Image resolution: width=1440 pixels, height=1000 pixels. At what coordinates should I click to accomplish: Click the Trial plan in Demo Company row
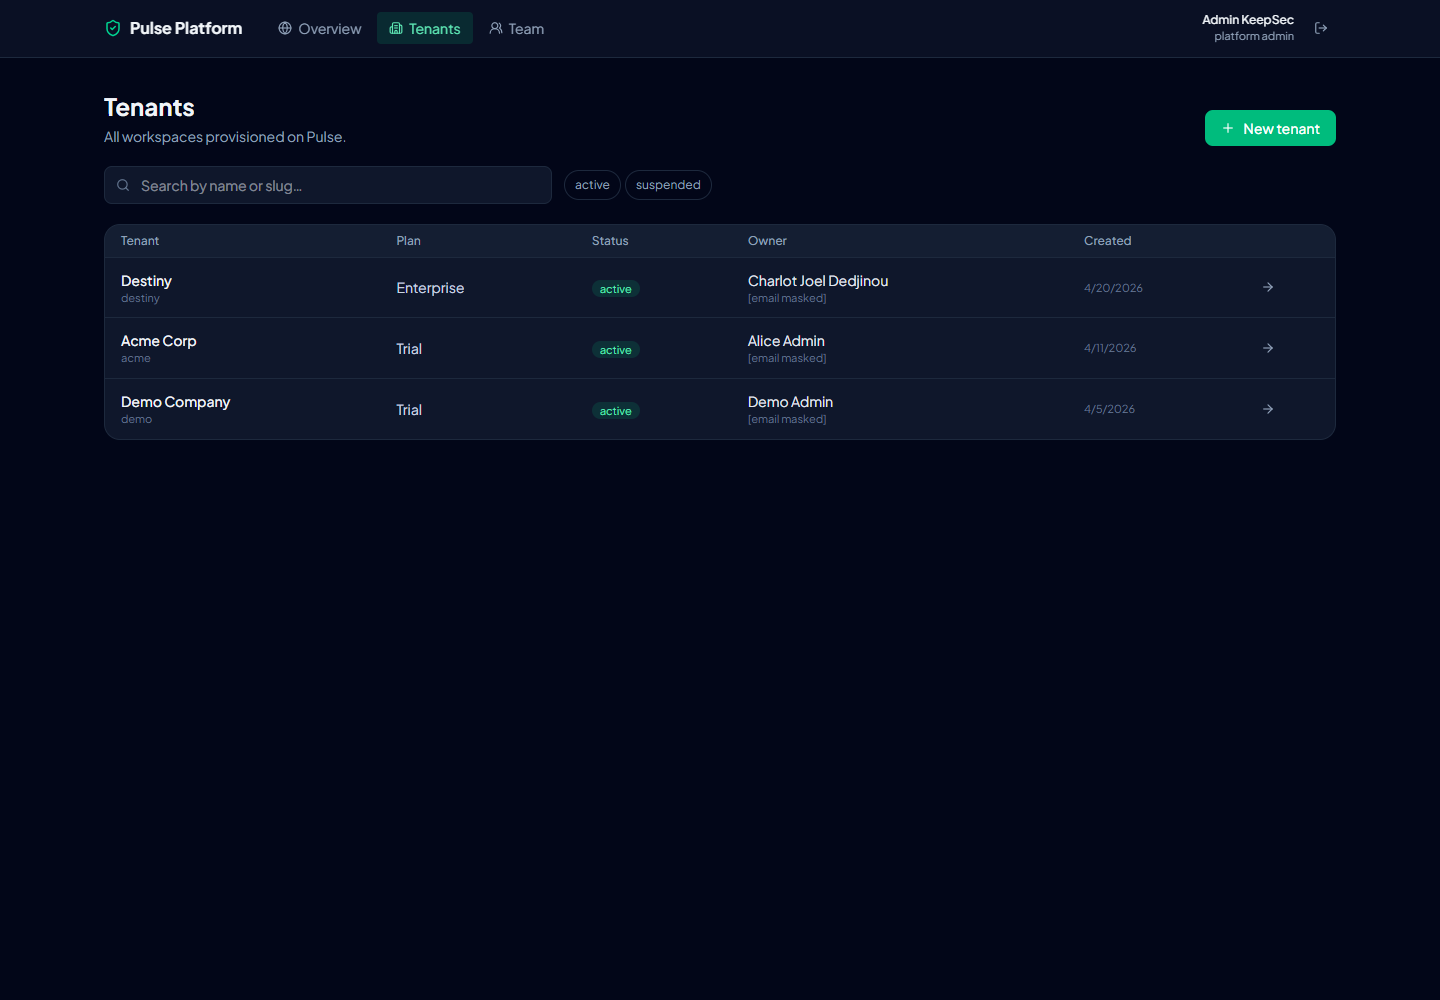pyautogui.click(x=409, y=410)
